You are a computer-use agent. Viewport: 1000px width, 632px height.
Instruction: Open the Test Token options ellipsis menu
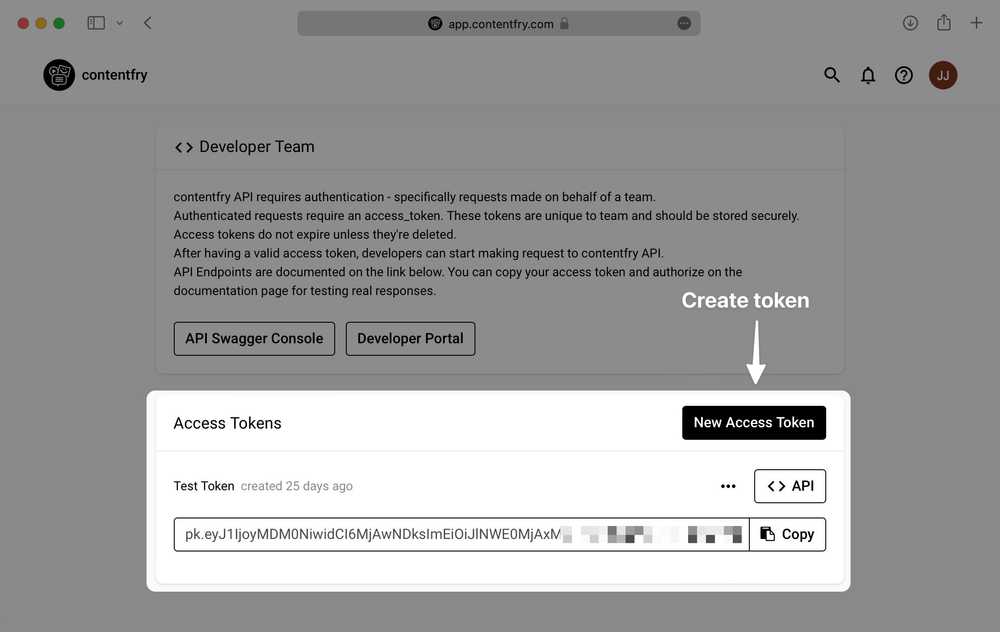[728, 486]
